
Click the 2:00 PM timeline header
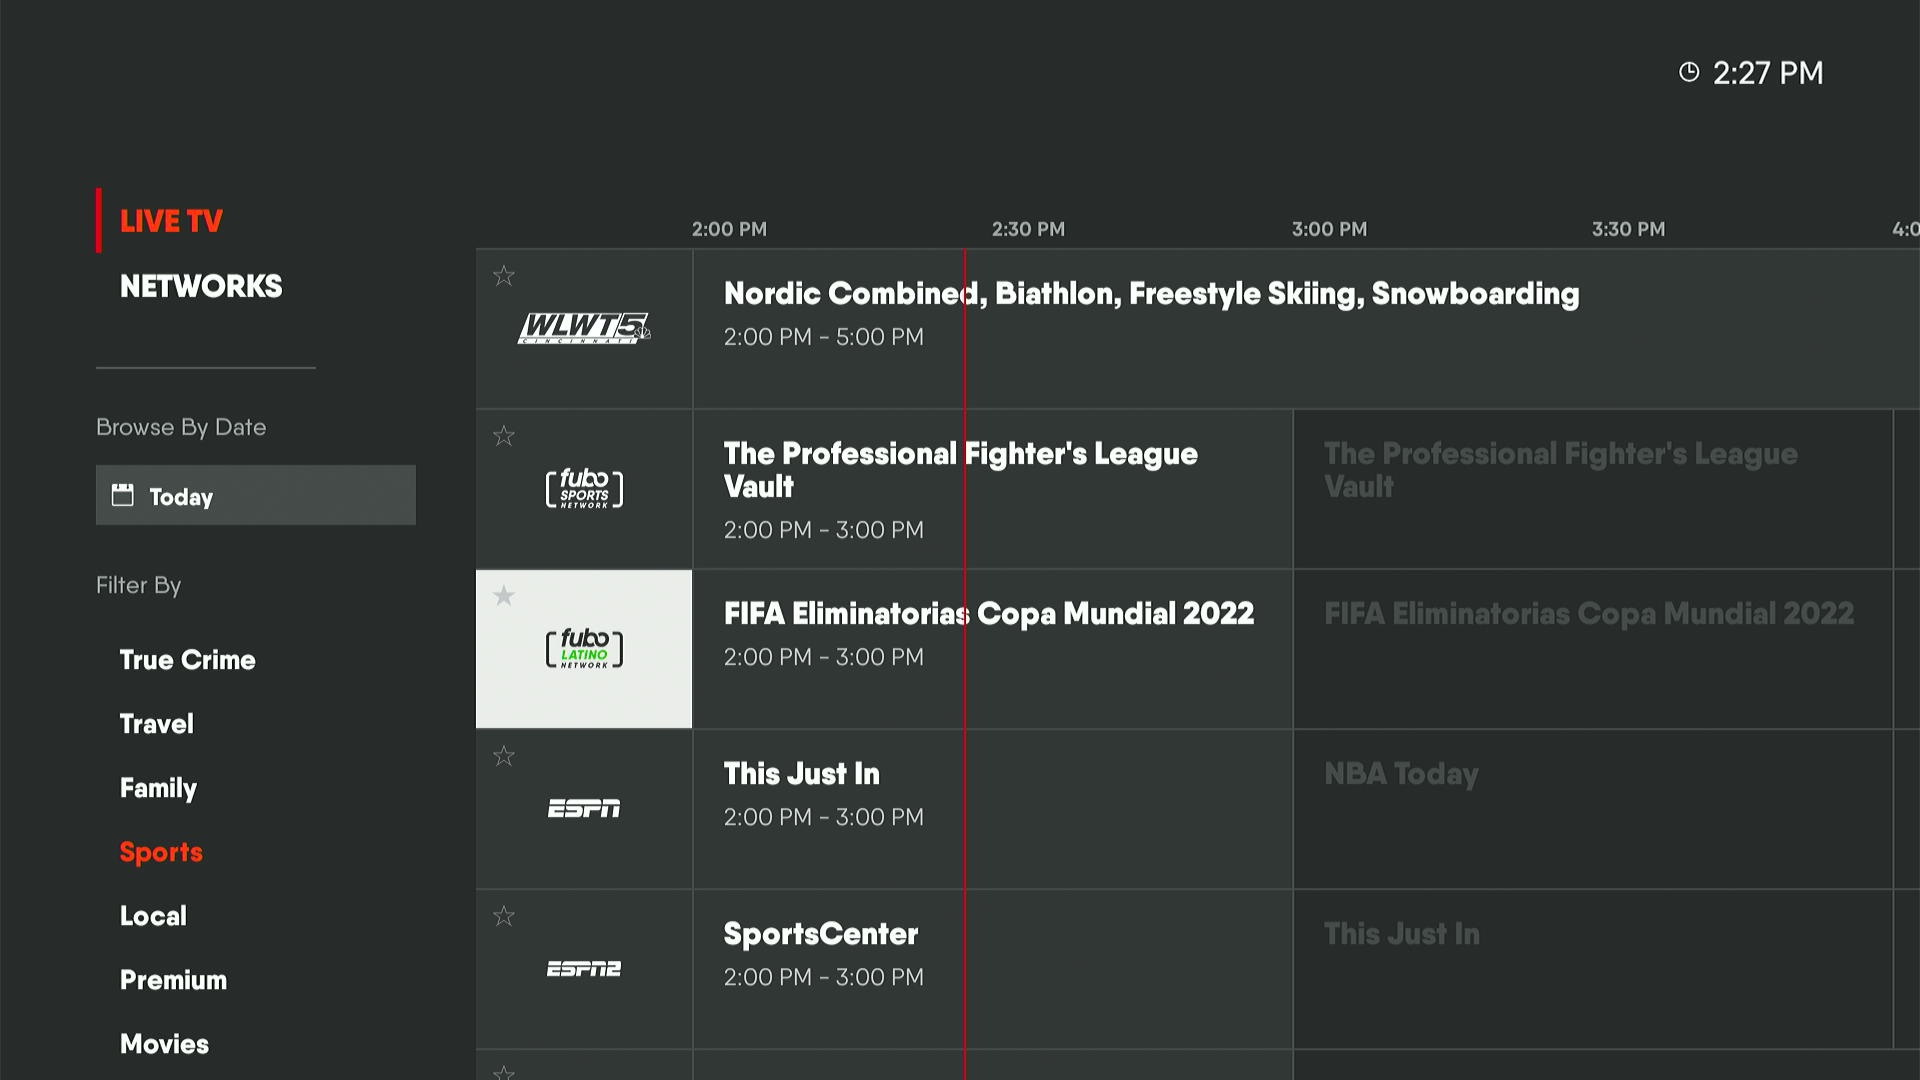(729, 229)
